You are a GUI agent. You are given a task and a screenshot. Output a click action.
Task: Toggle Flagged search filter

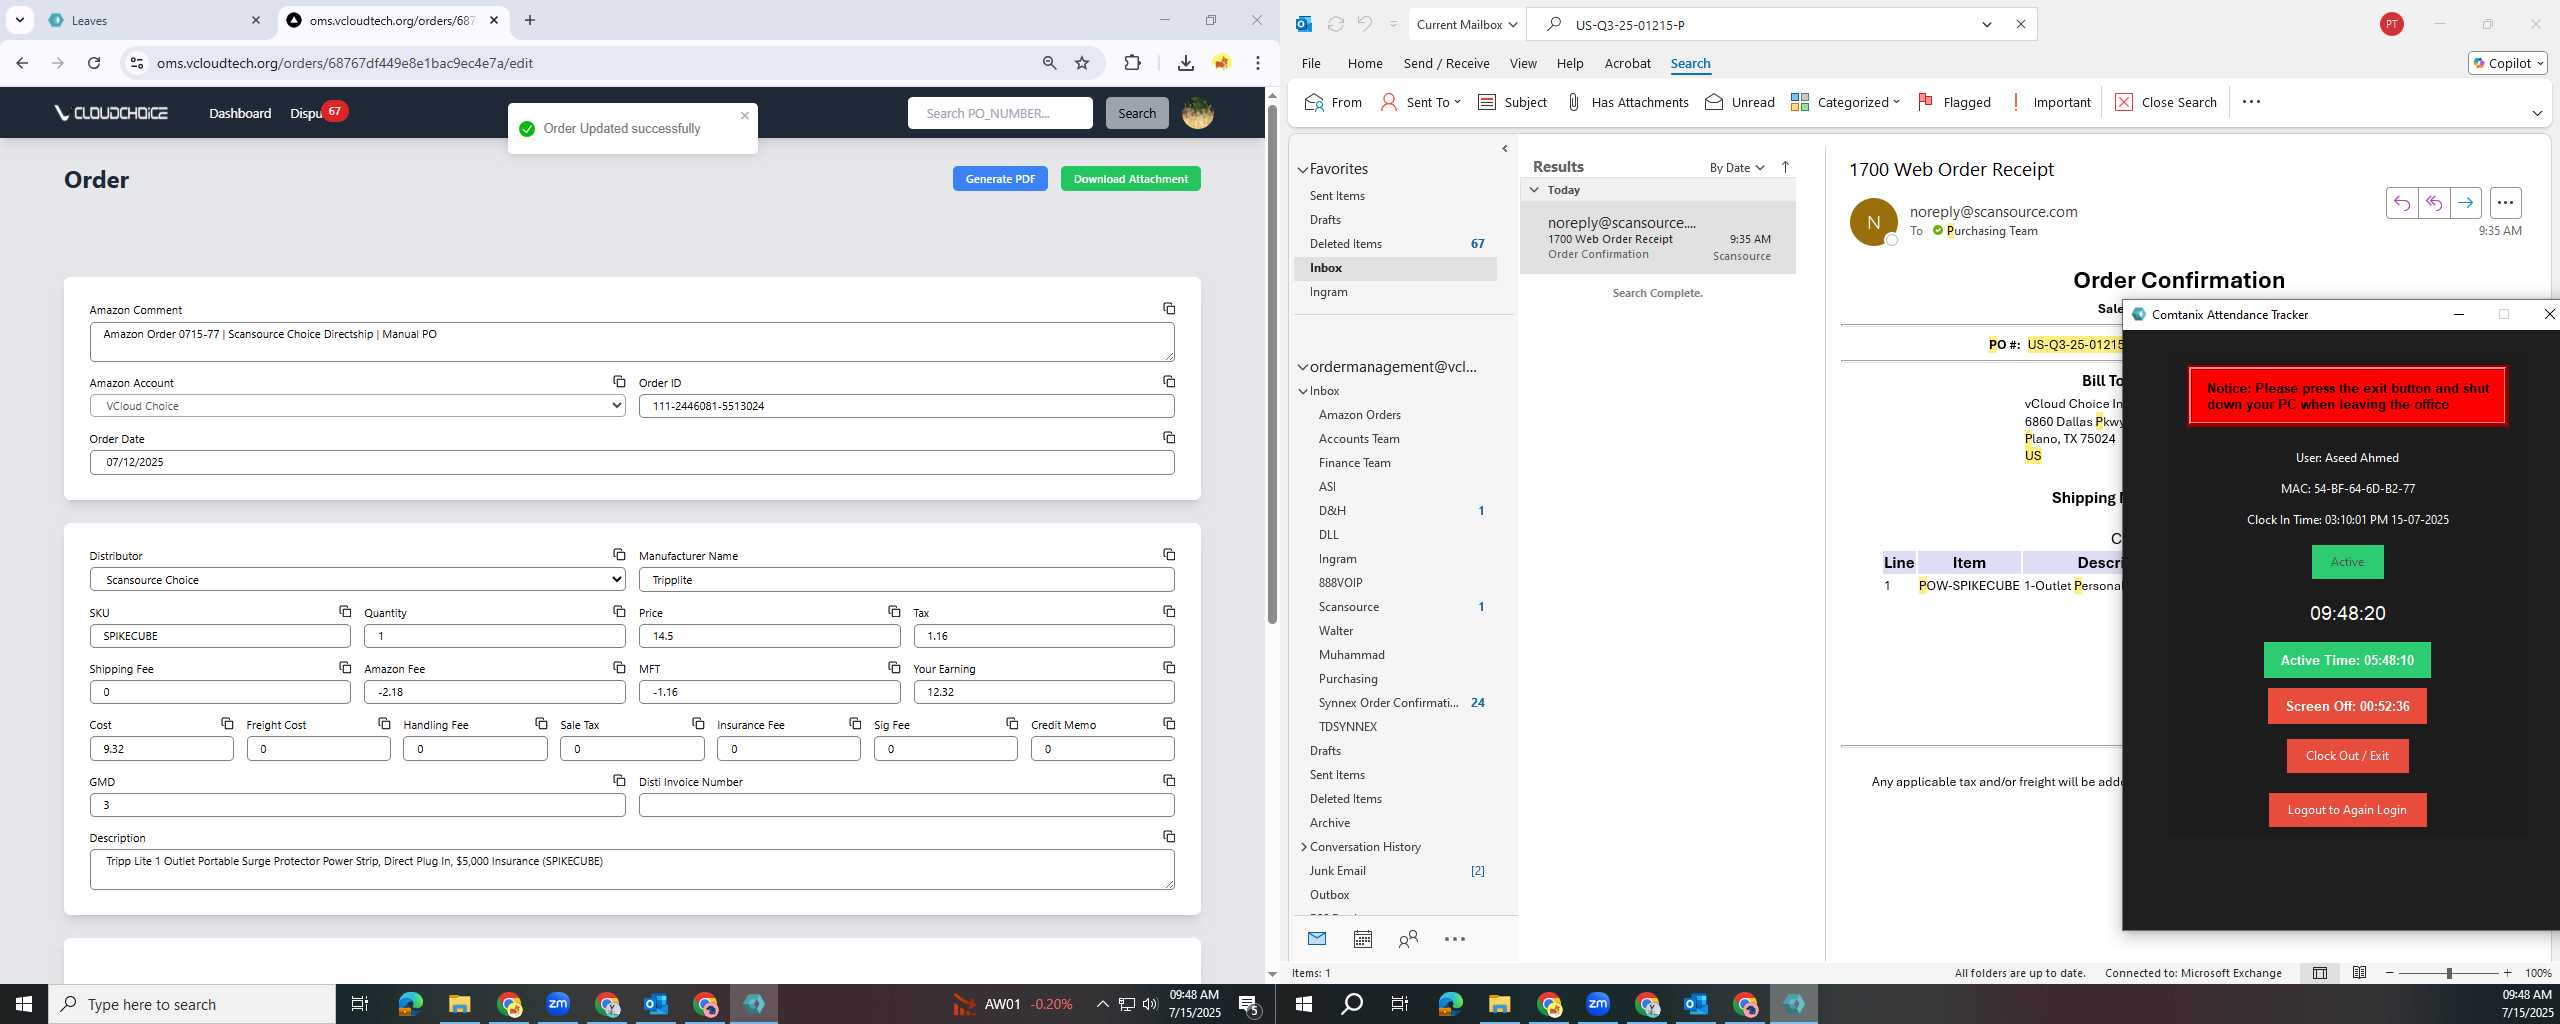point(1954,102)
